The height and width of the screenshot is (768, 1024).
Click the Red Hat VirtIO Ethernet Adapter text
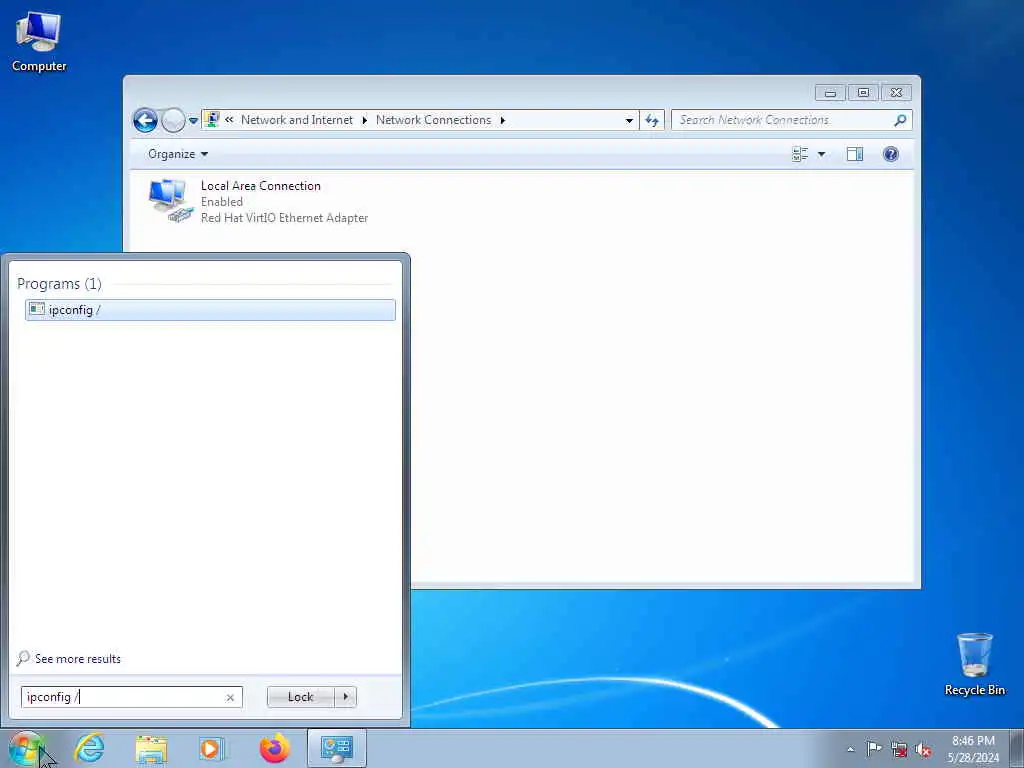284,218
